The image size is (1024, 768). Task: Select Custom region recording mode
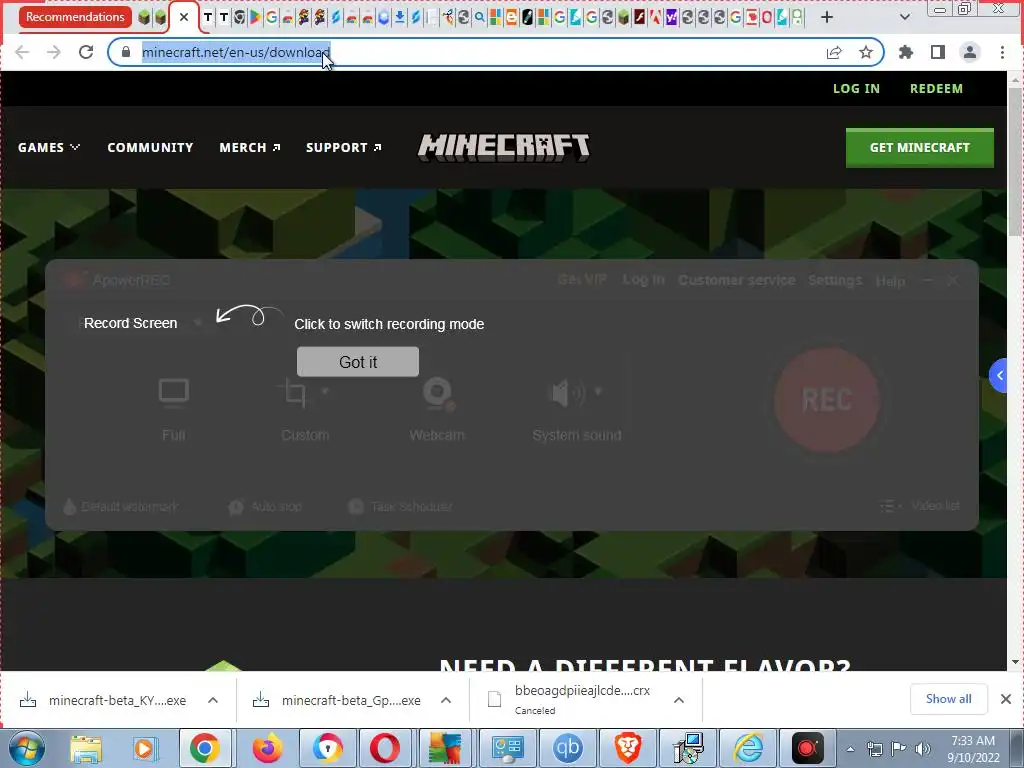304,409
